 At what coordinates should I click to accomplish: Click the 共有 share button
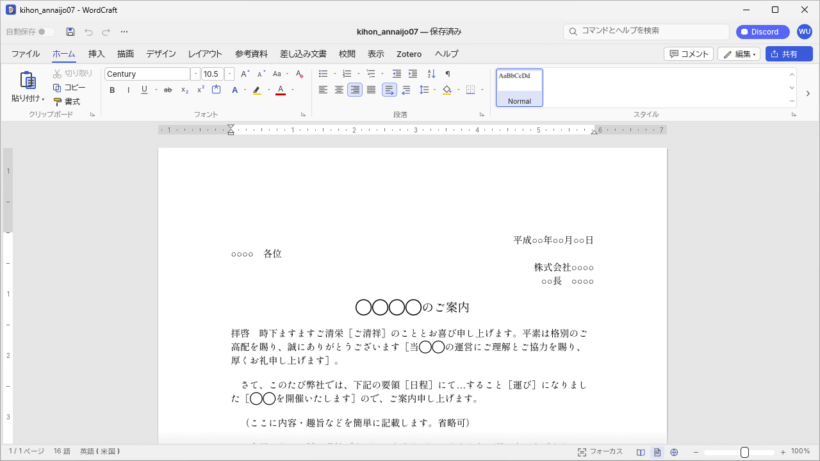(789, 54)
